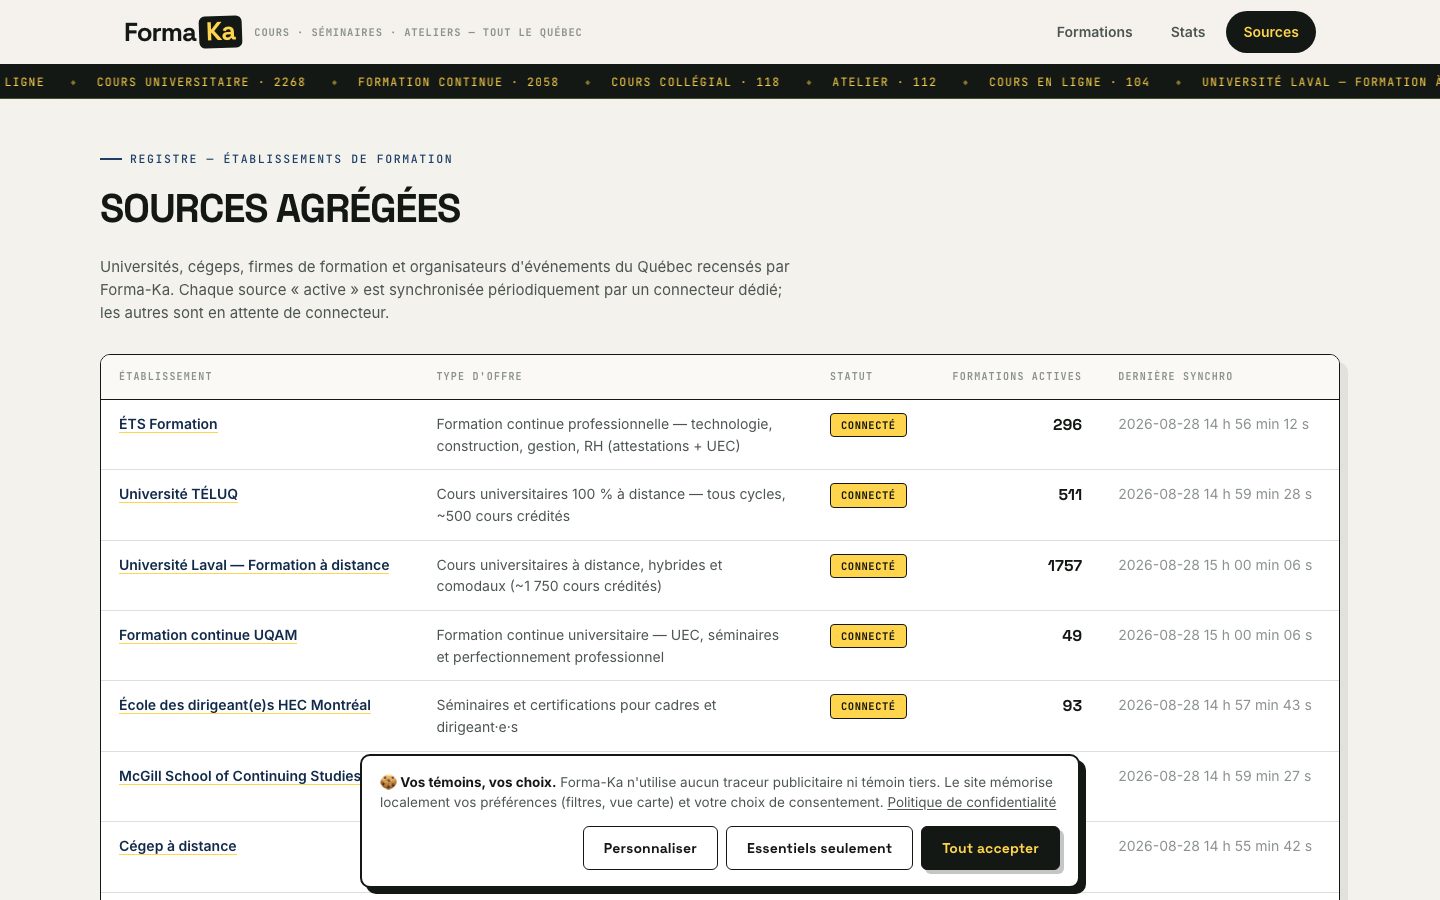Click ticker item Cours en ligne · 104
The height and width of the screenshot is (900, 1440).
click(1069, 82)
